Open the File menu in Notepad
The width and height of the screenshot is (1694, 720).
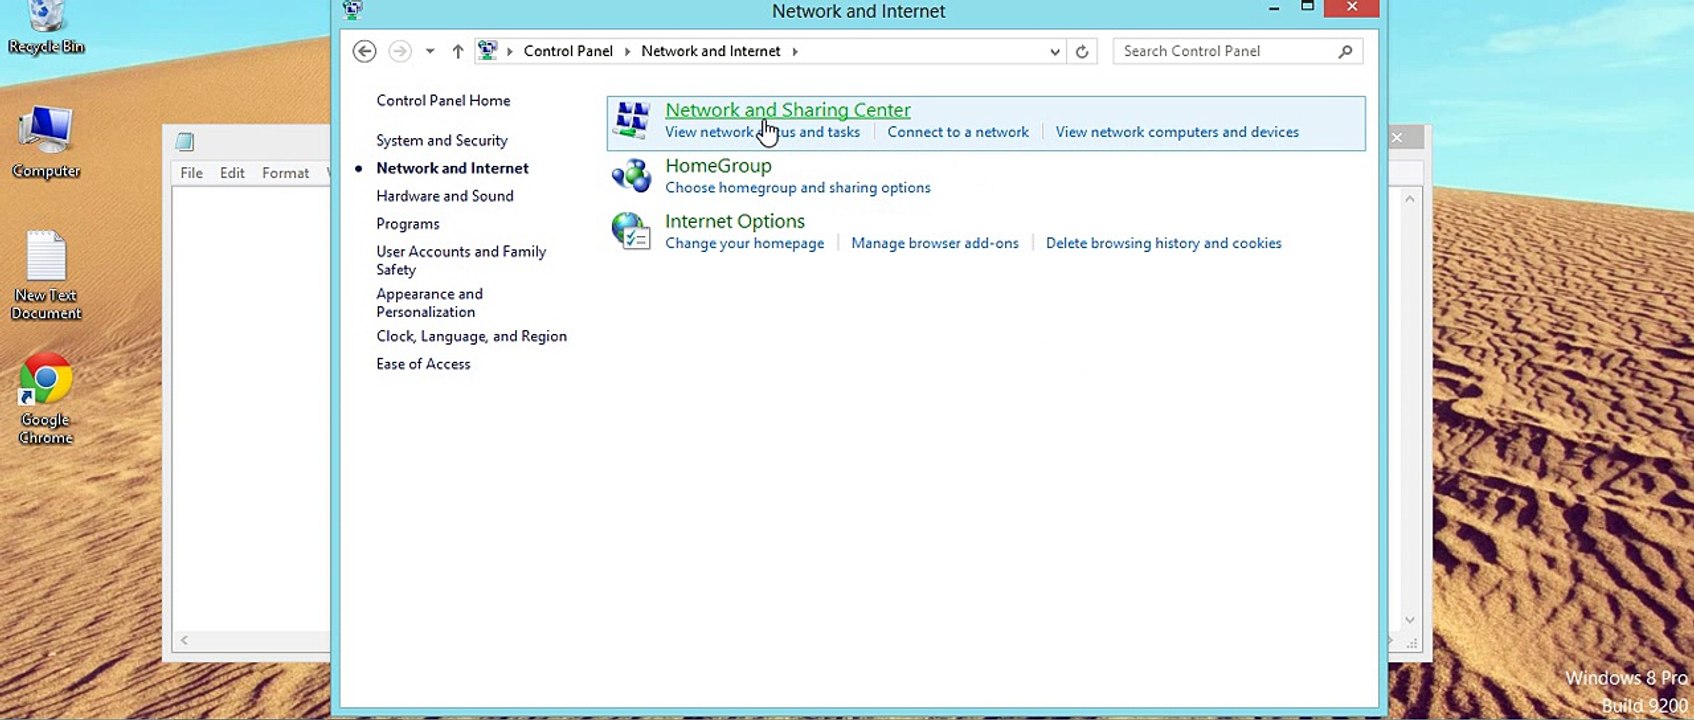point(191,173)
